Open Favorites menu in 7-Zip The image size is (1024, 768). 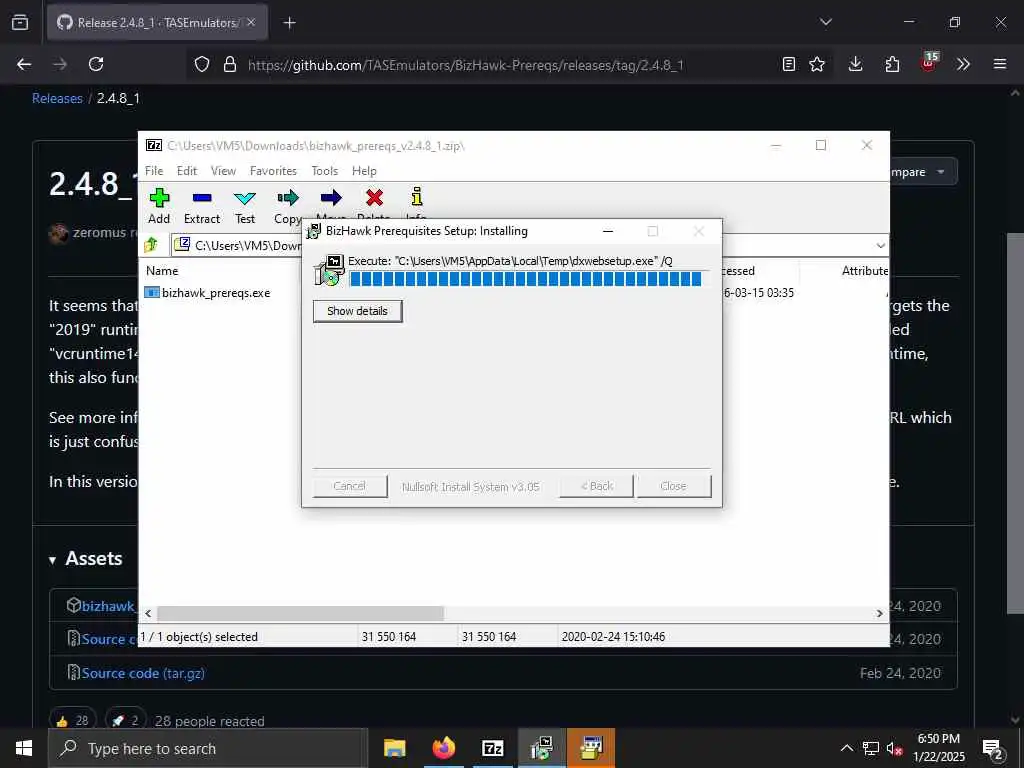pos(273,170)
